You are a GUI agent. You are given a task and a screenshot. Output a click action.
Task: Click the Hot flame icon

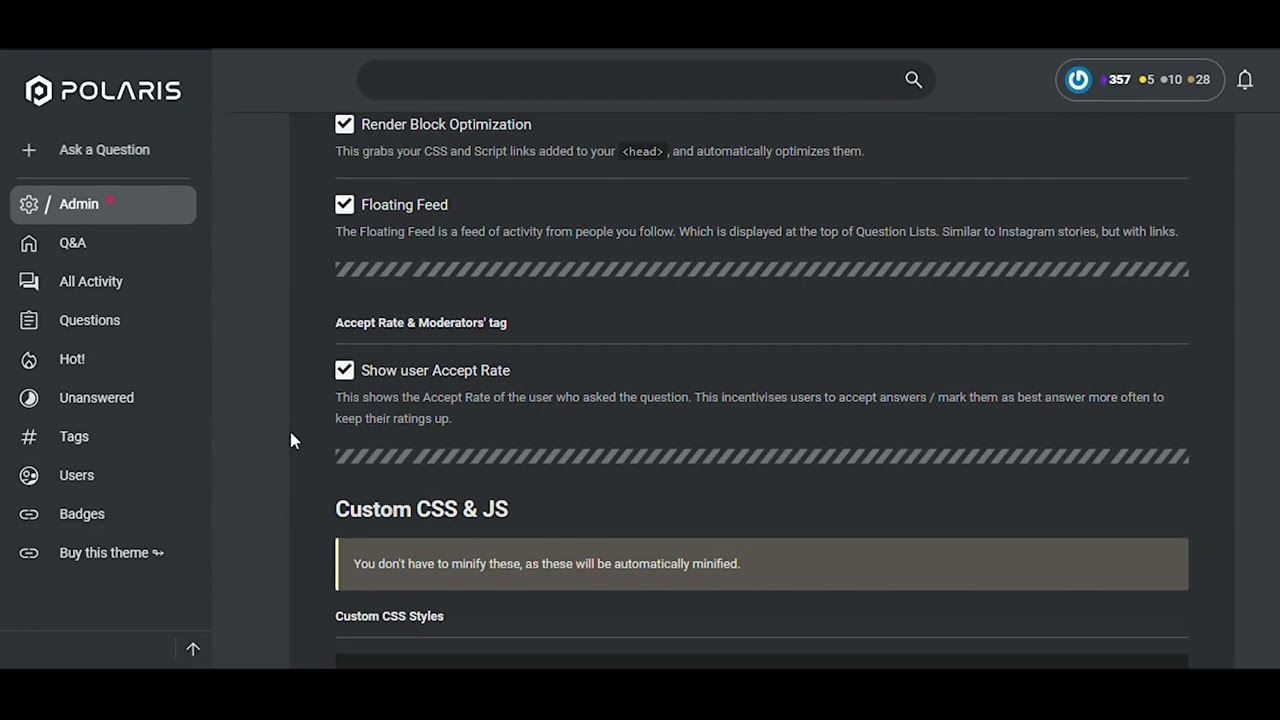29,359
